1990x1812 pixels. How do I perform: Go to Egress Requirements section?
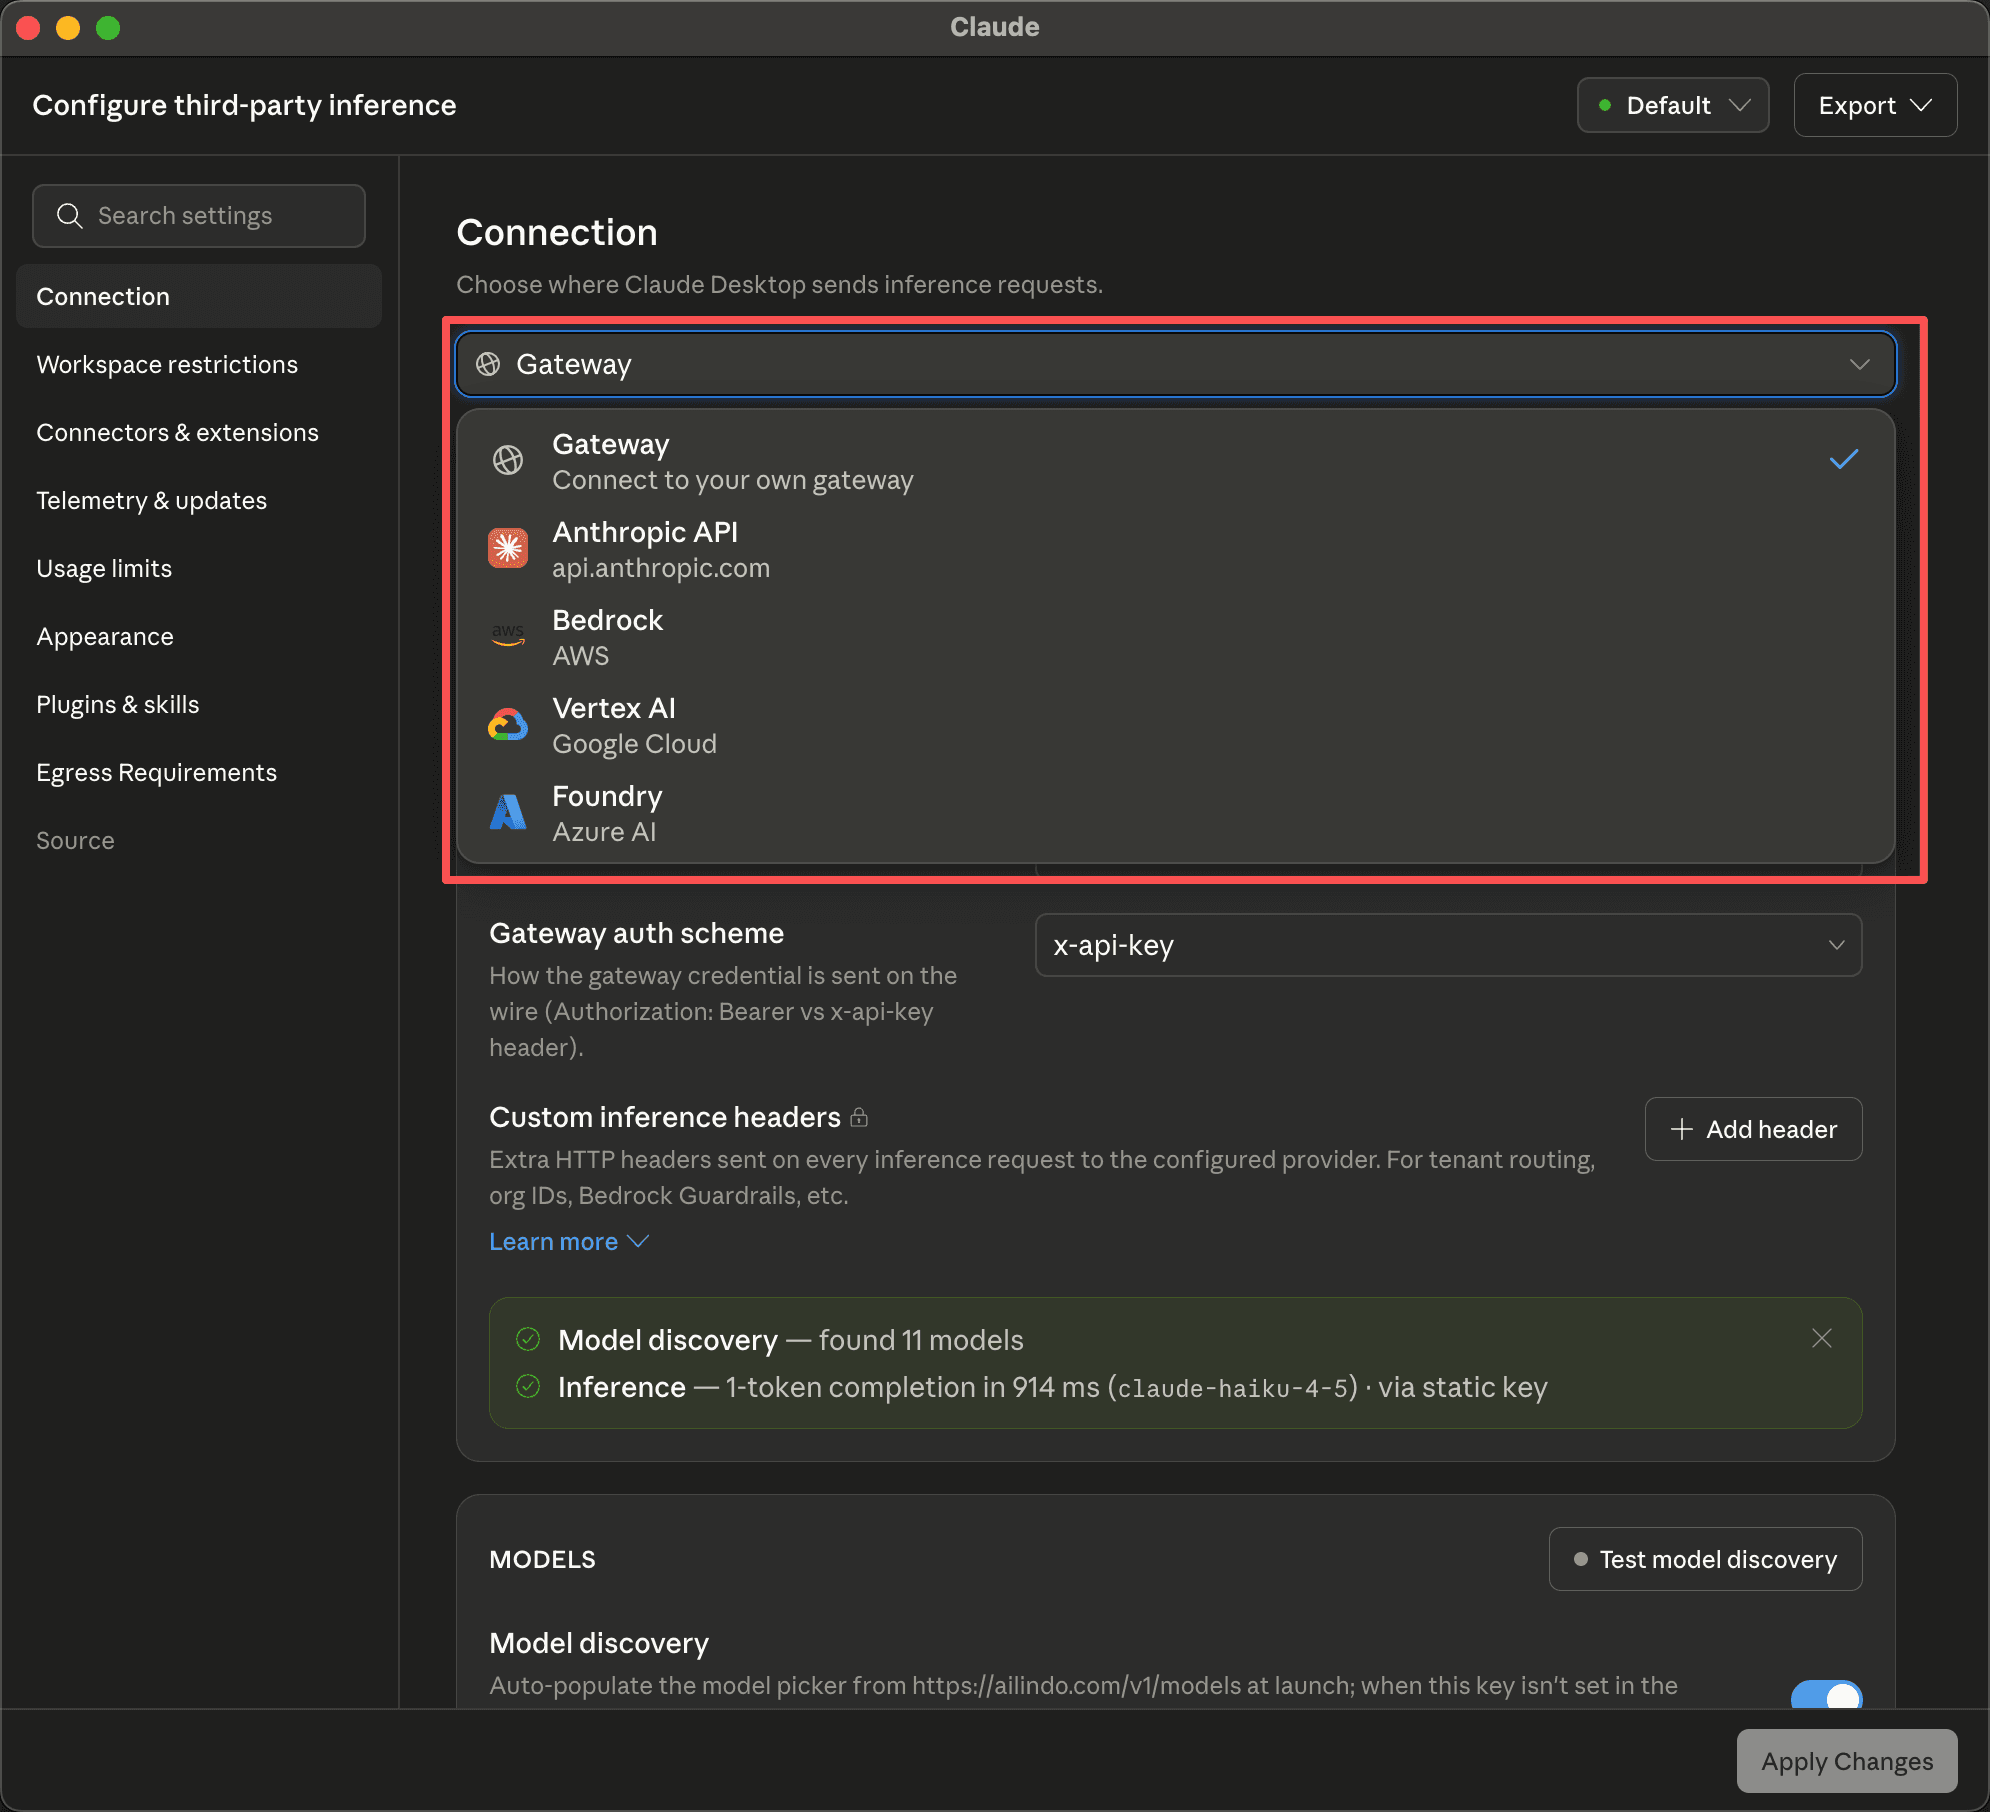click(x=199, y=772)
